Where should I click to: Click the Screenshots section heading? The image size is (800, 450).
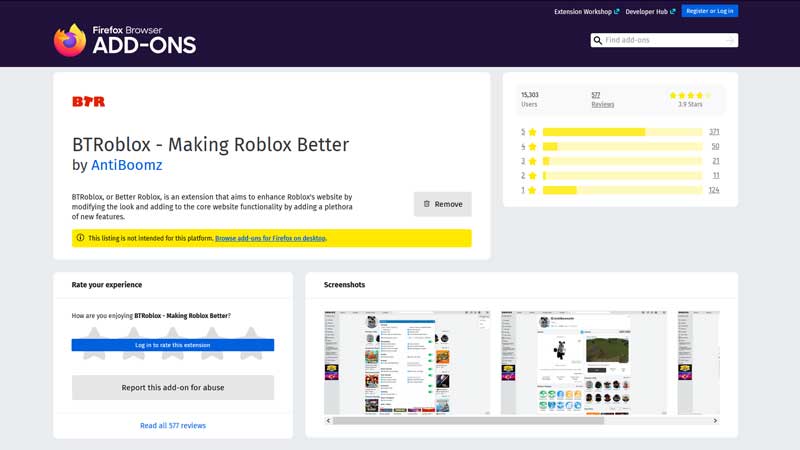344,285
